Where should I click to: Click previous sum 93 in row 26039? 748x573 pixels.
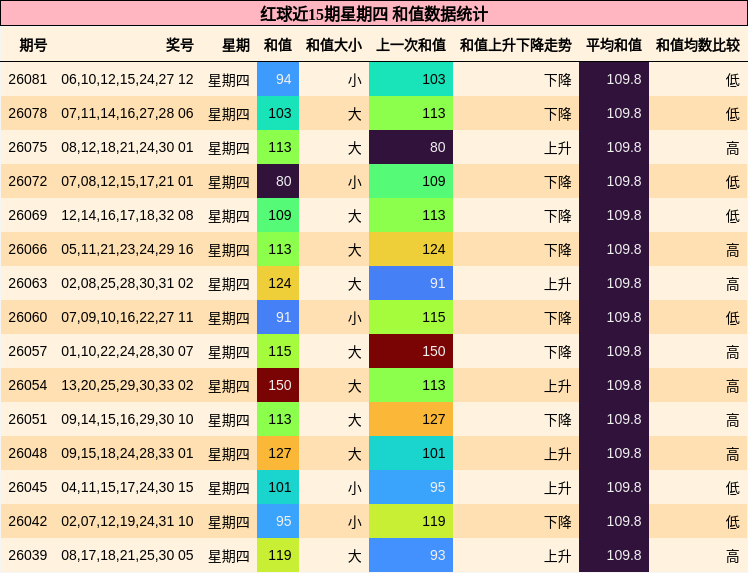tap(411, 555)
